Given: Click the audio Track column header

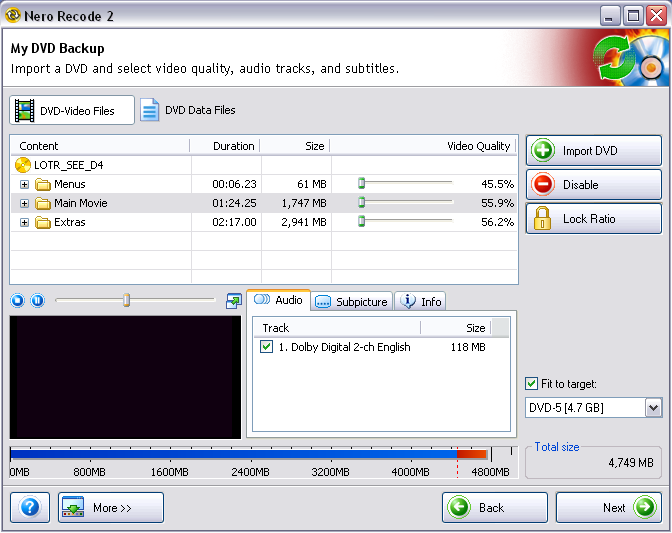Looking at the screenshot, I should click(337, 328).
